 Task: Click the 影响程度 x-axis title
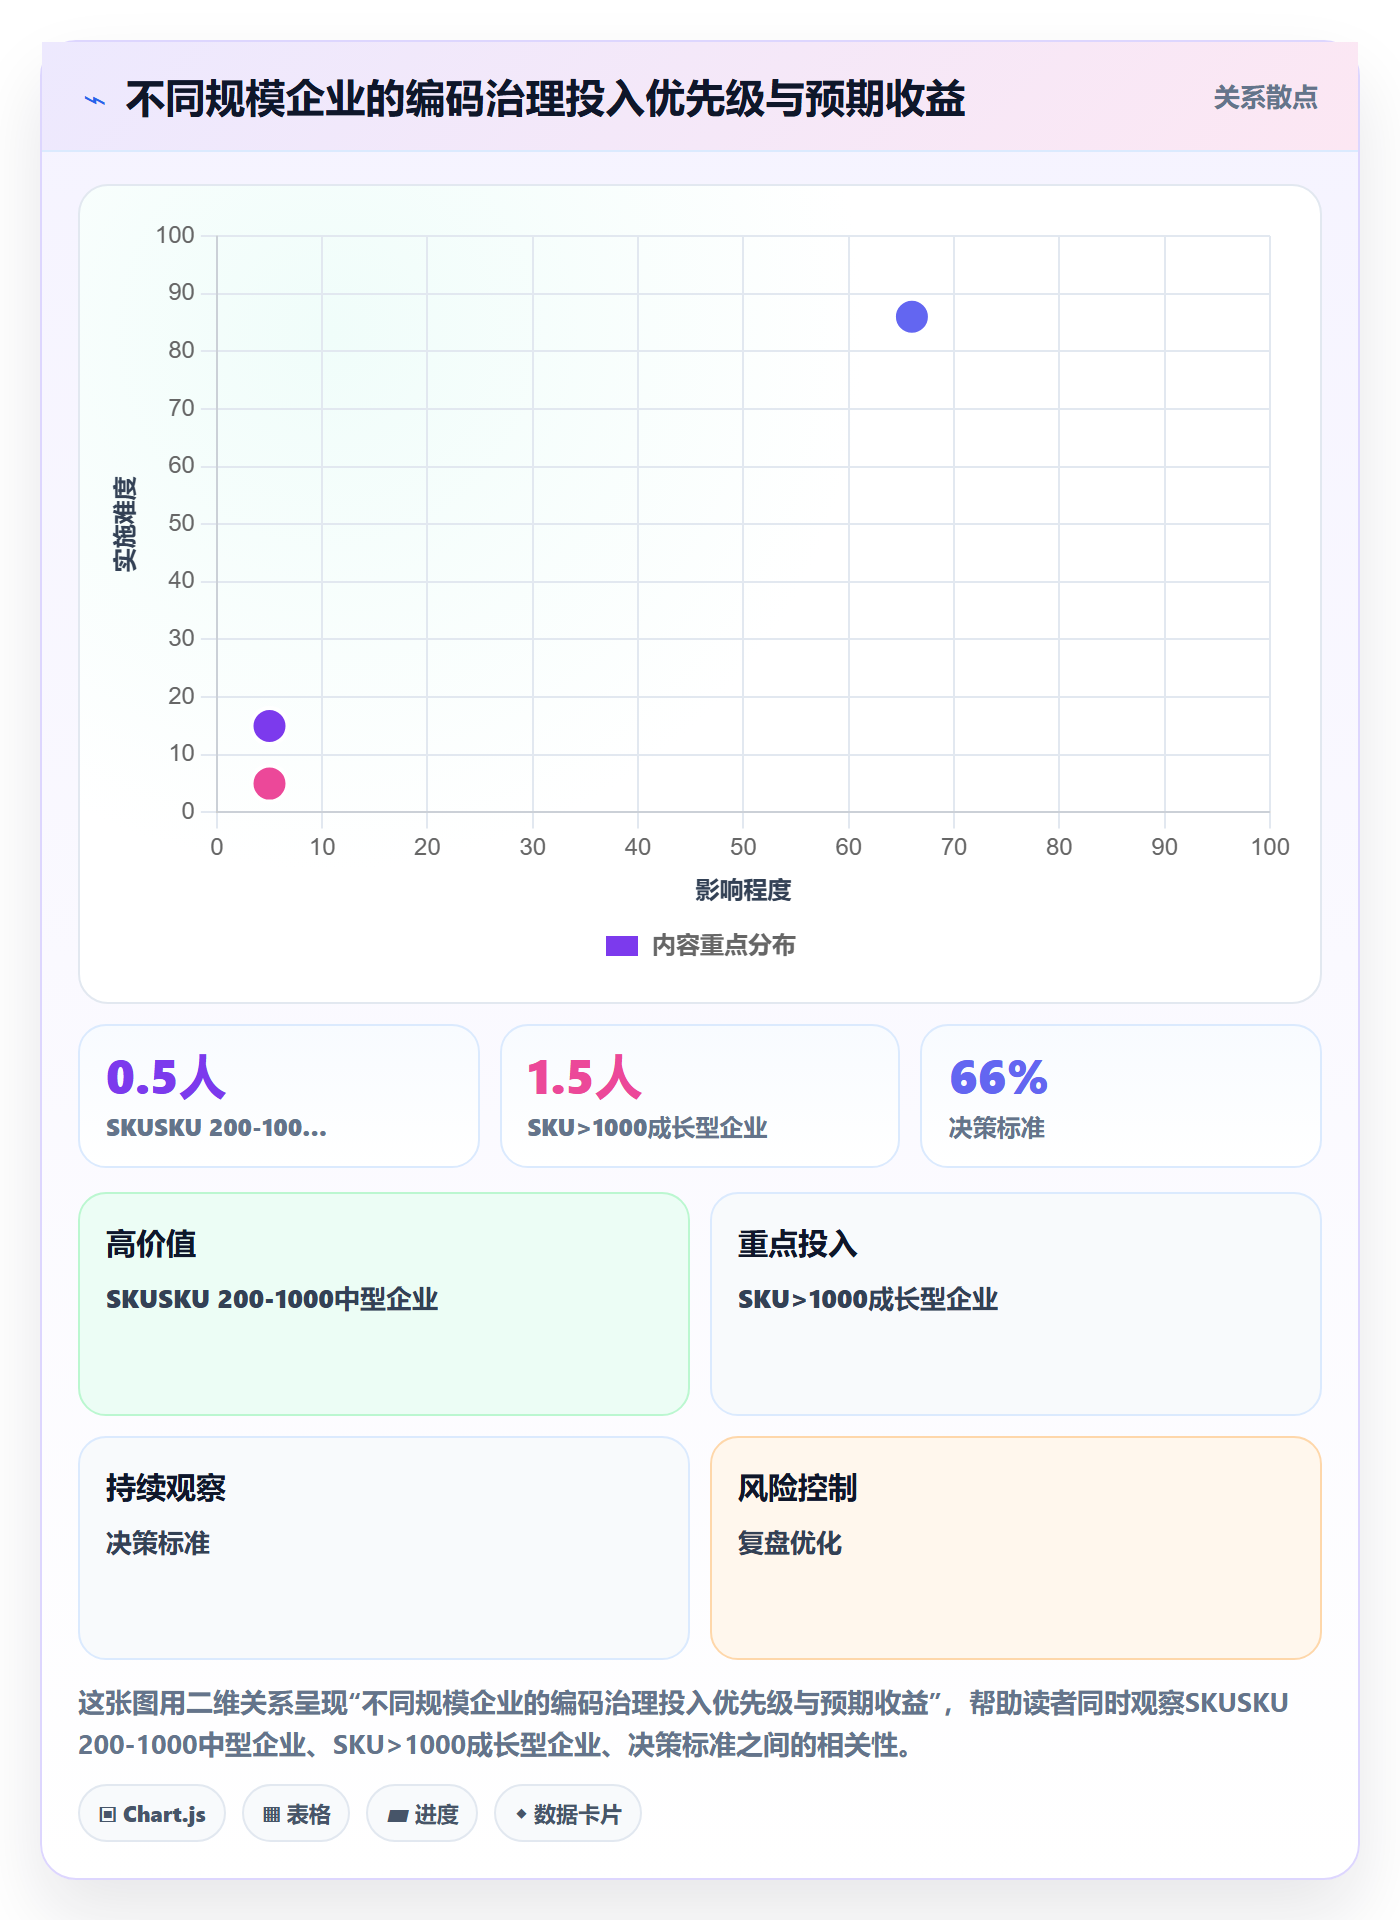coord(743,890)
